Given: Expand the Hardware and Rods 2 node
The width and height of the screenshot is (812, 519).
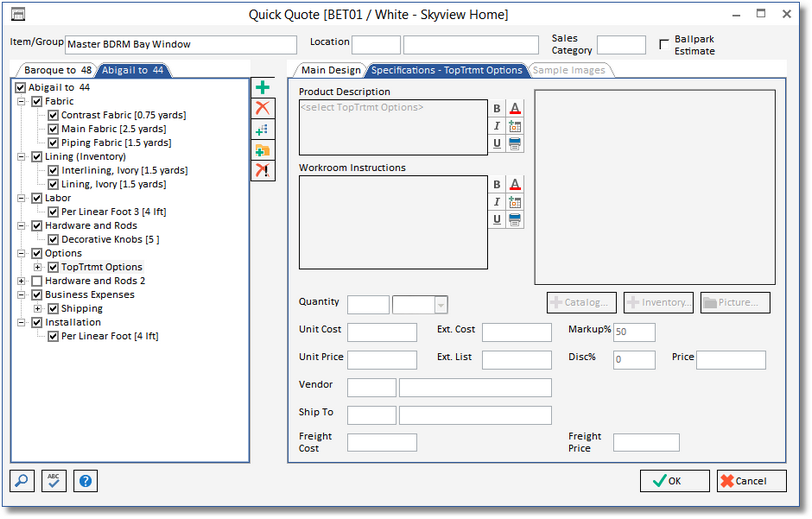Looking at the screenshot, I should (21, 281).
